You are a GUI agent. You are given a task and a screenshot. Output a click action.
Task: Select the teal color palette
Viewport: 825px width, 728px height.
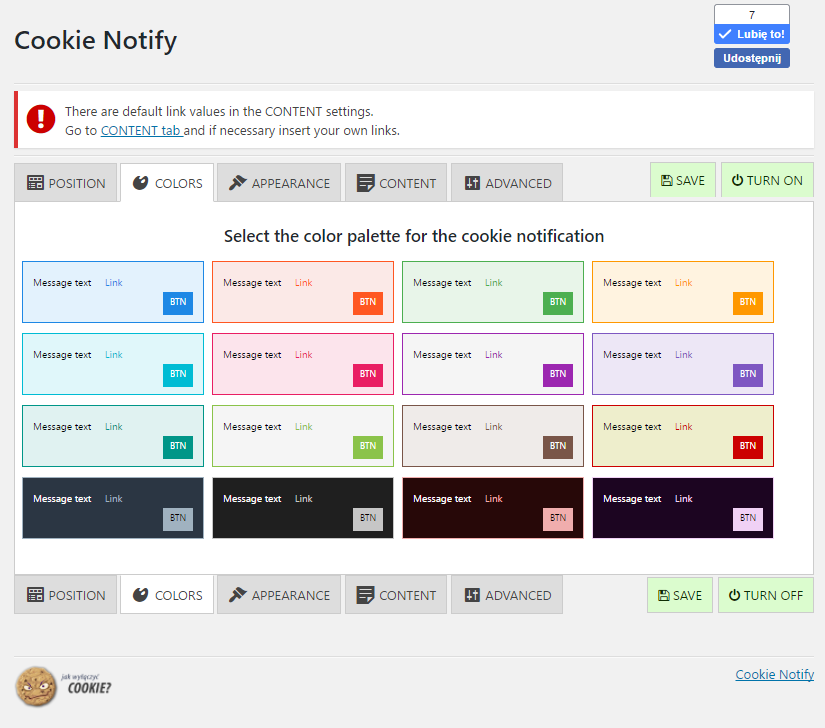113,436
